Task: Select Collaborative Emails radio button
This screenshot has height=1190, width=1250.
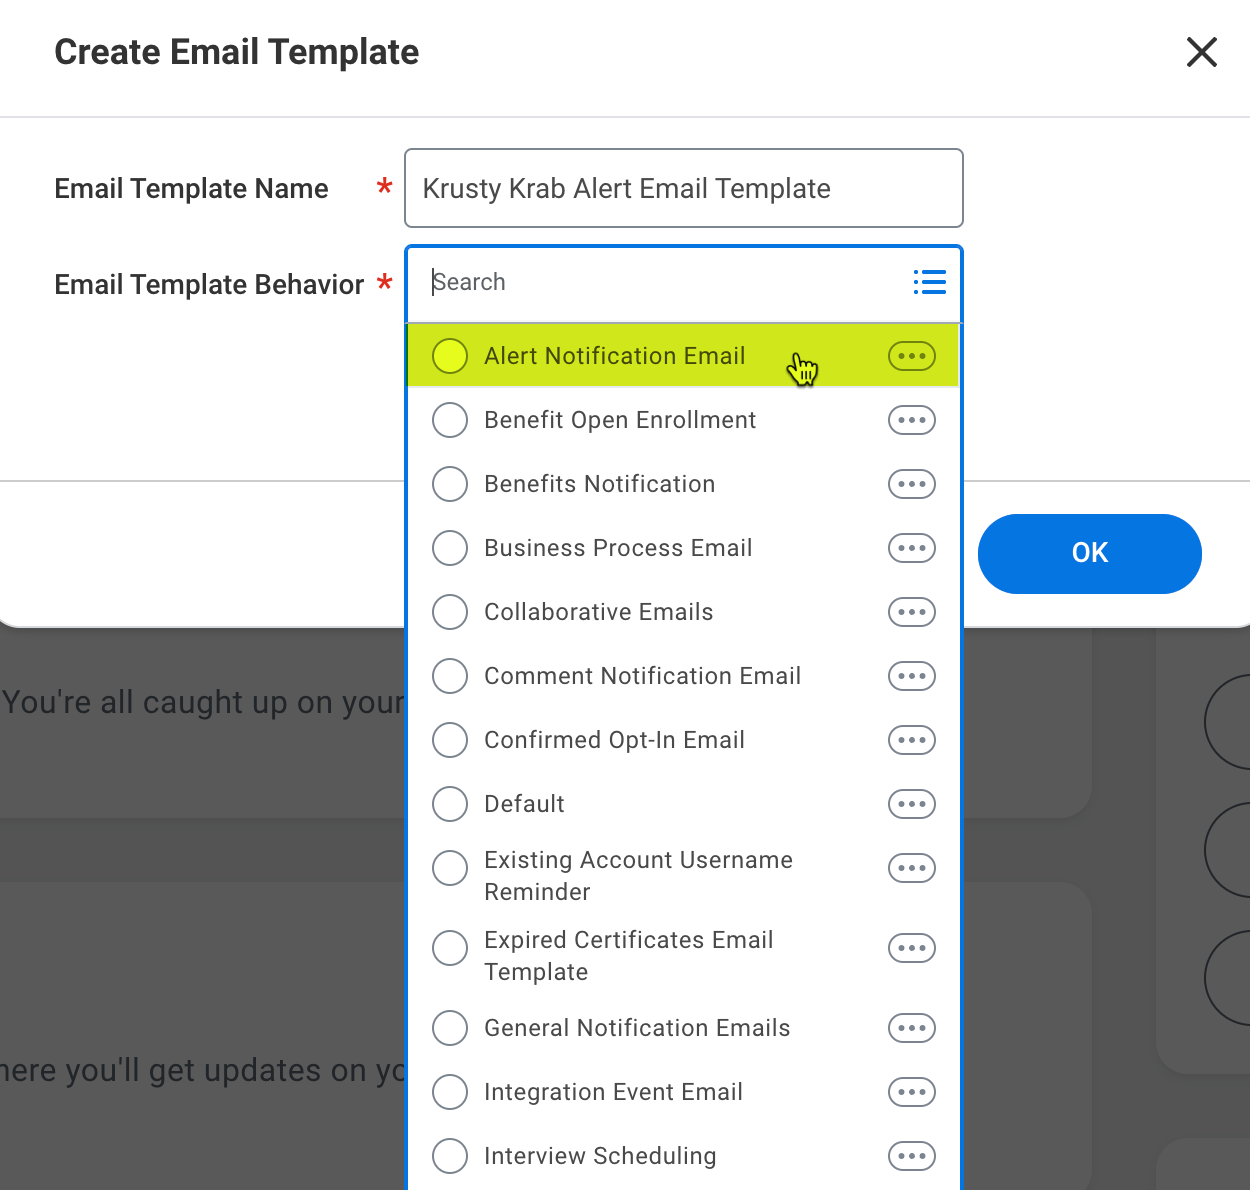Action: click(x=450, y=612)
